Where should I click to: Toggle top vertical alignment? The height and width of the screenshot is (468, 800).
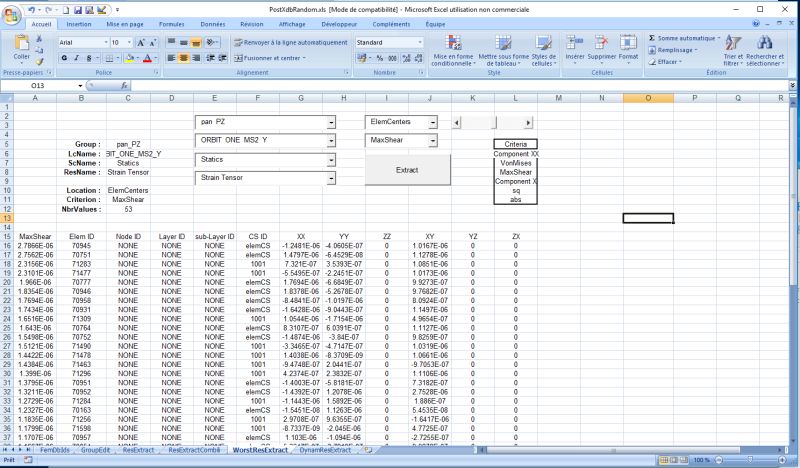point(171,43)
